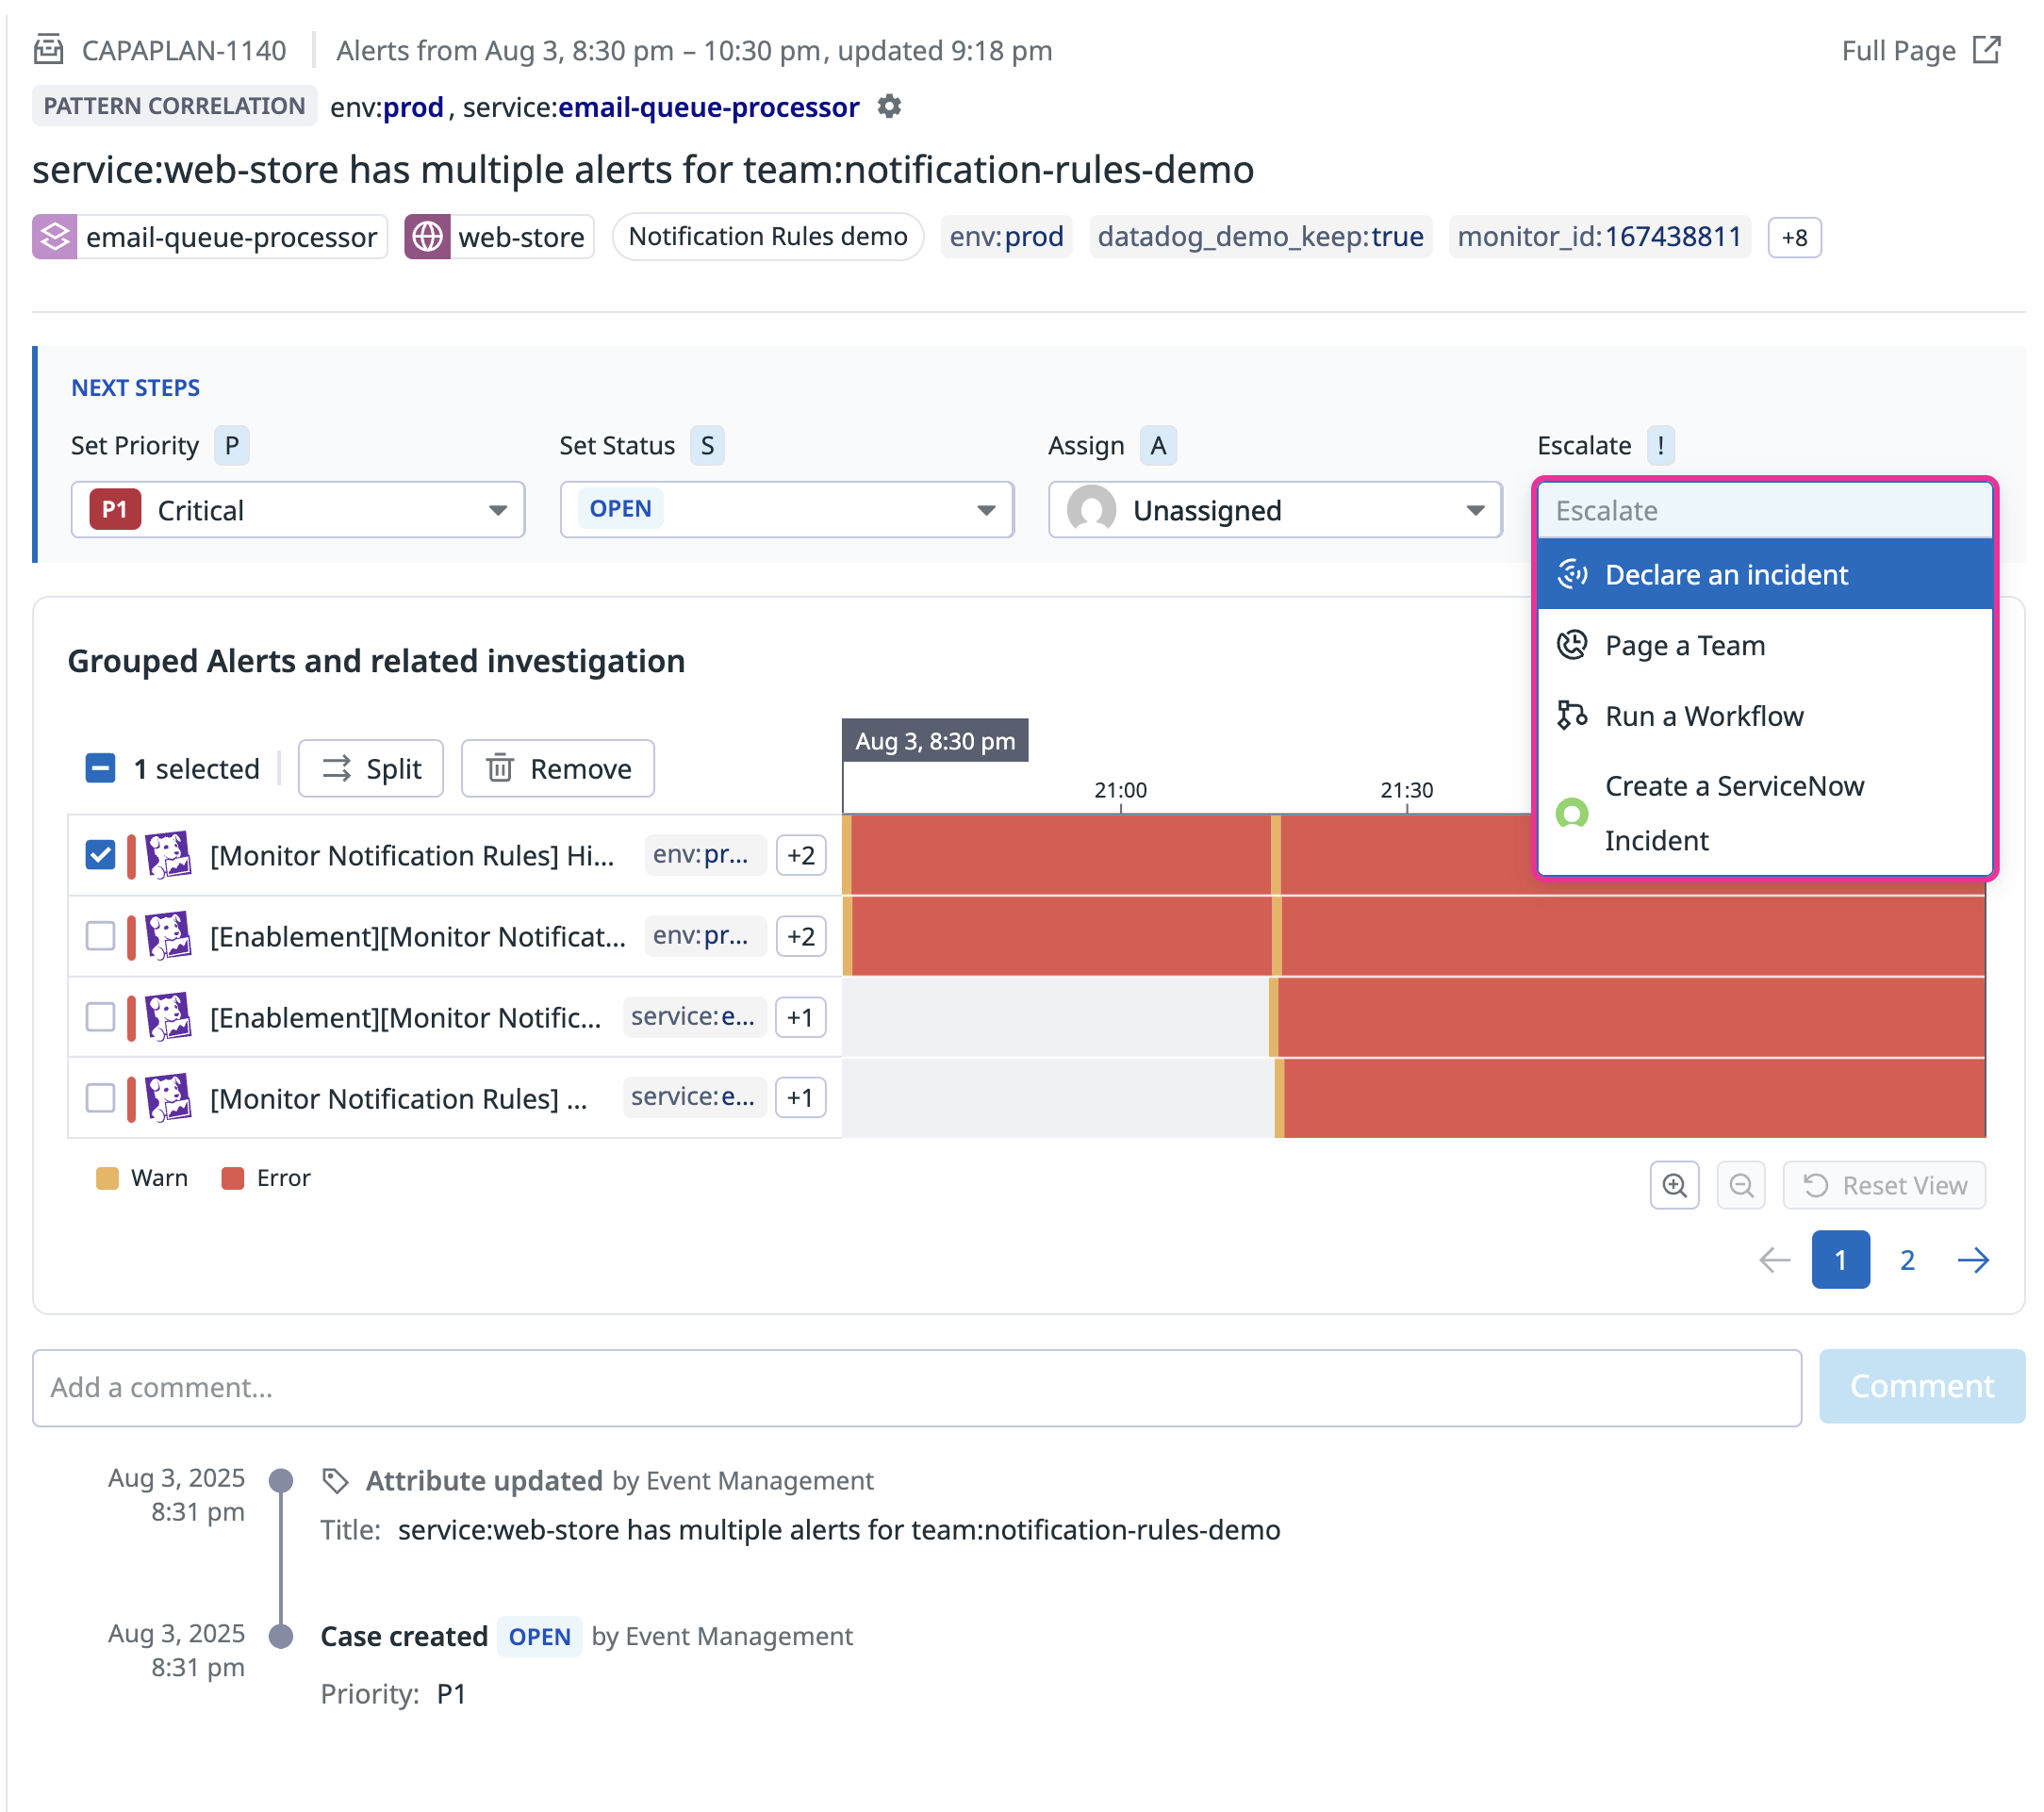Check the last [Monitor Notification Rules] ... row
Viewport: 2044px width, 1812px height.
pos(100,1098)
